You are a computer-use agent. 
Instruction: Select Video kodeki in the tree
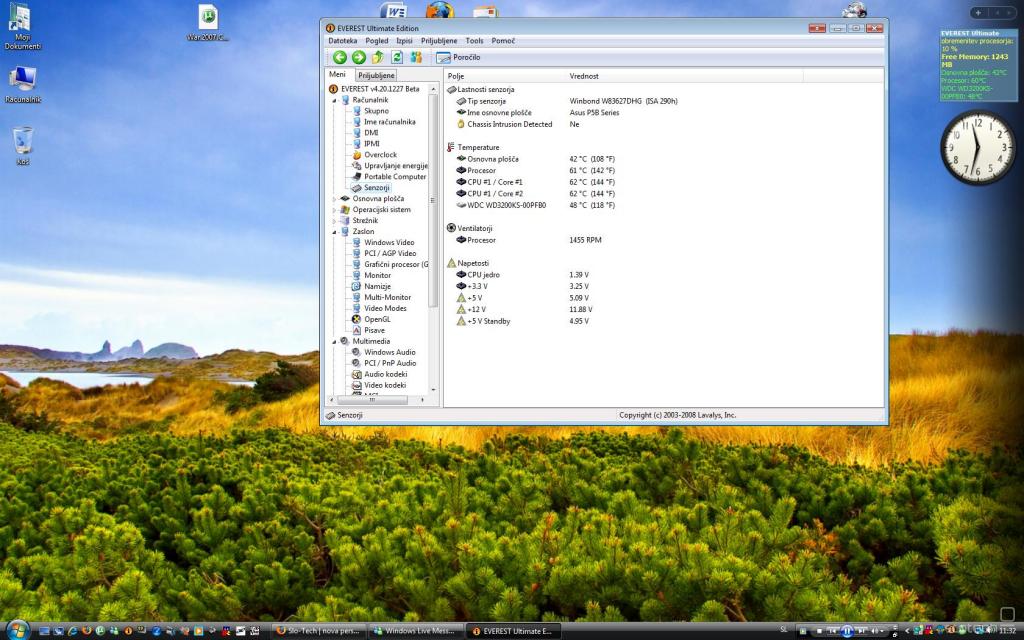(379, 386)
